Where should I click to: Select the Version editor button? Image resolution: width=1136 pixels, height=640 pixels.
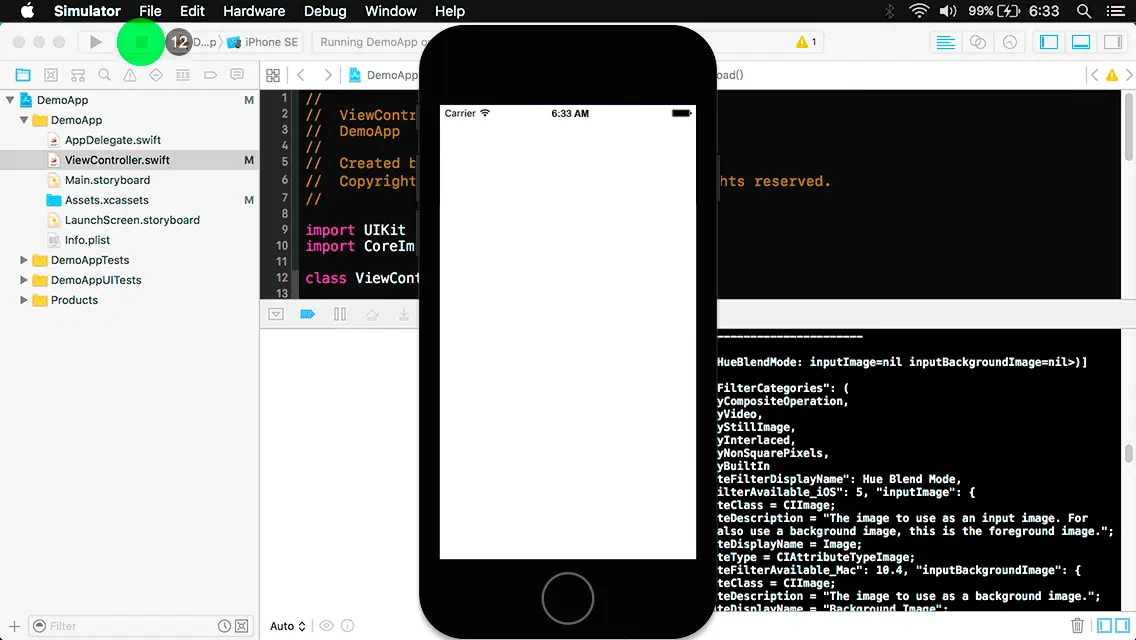1009,42
